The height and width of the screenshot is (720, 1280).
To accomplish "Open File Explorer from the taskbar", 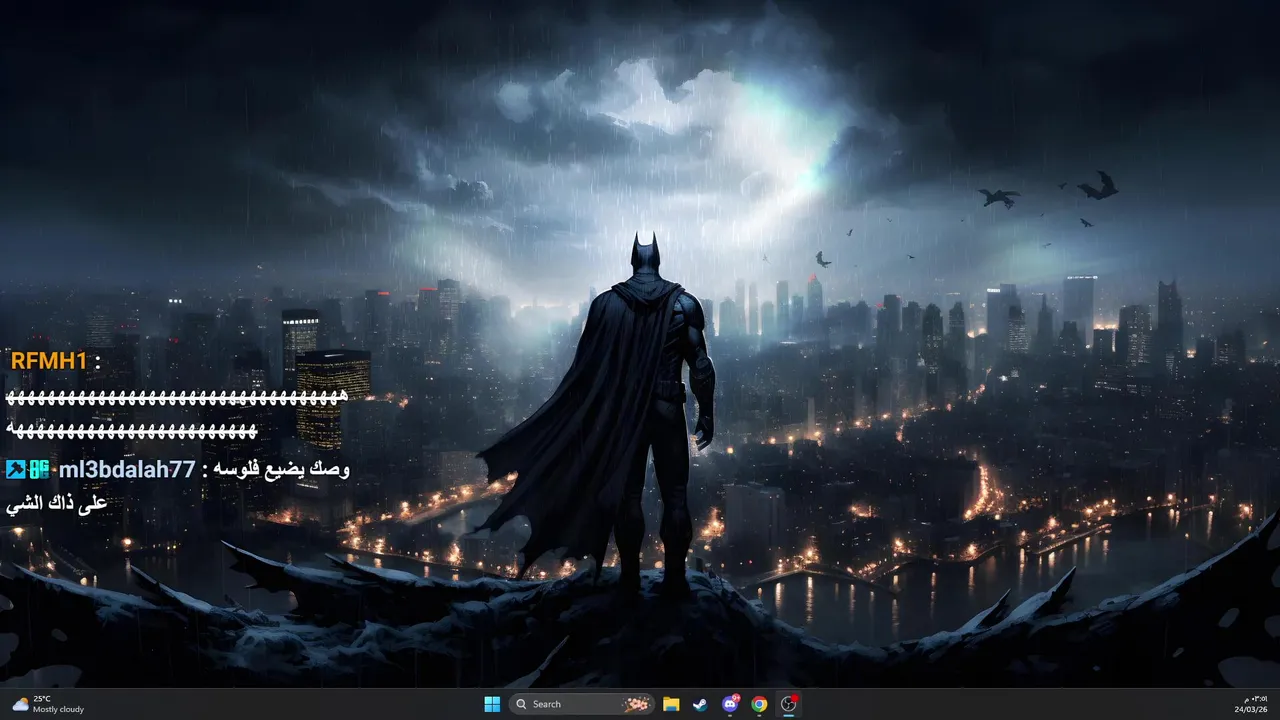I will (x=671, y=704).
